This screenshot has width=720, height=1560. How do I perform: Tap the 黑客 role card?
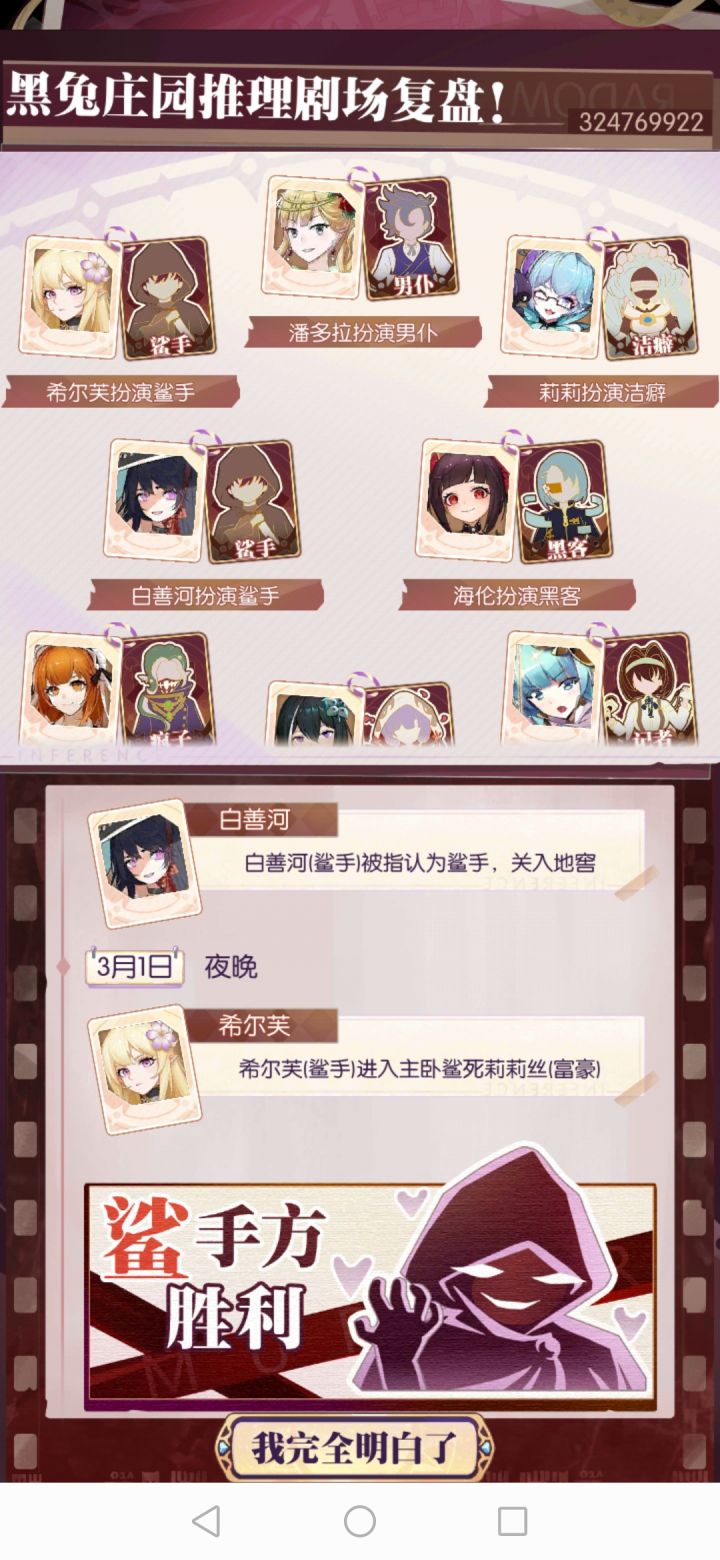click(x=563, y=501)
